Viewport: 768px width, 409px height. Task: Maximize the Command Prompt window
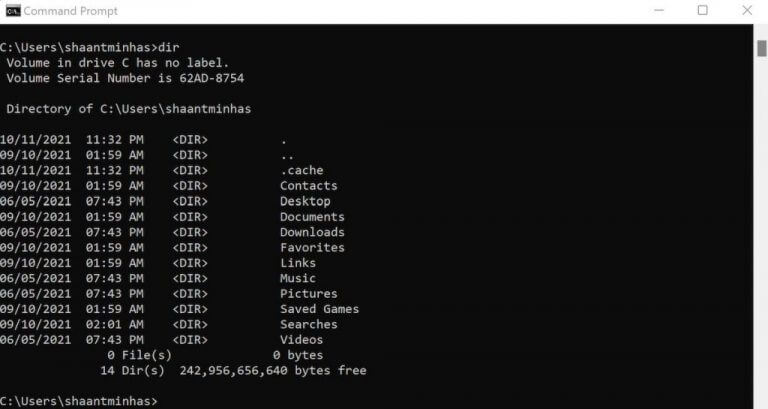(x=702, y=10)
